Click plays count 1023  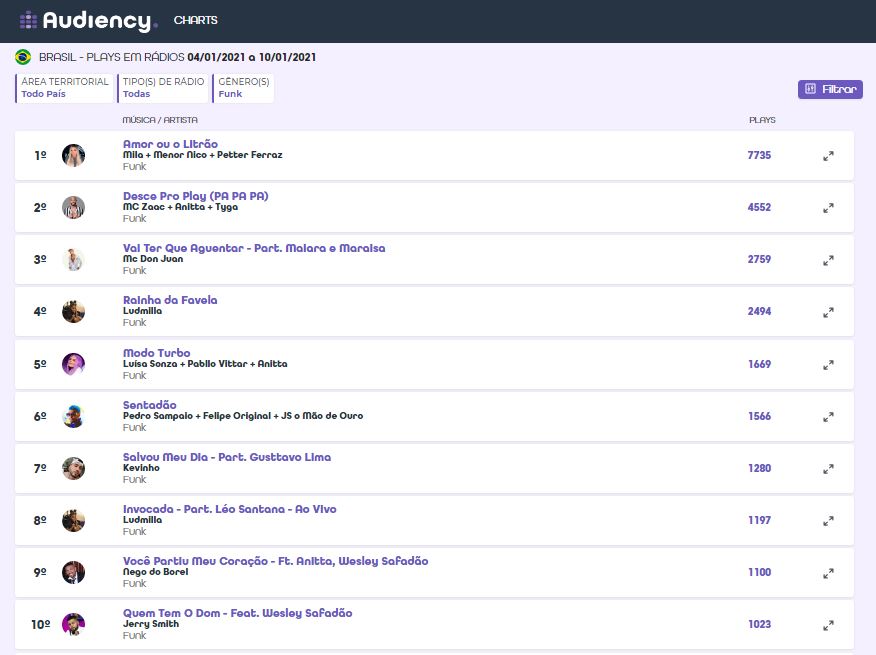pyautogui.click(x=759, y=624)
